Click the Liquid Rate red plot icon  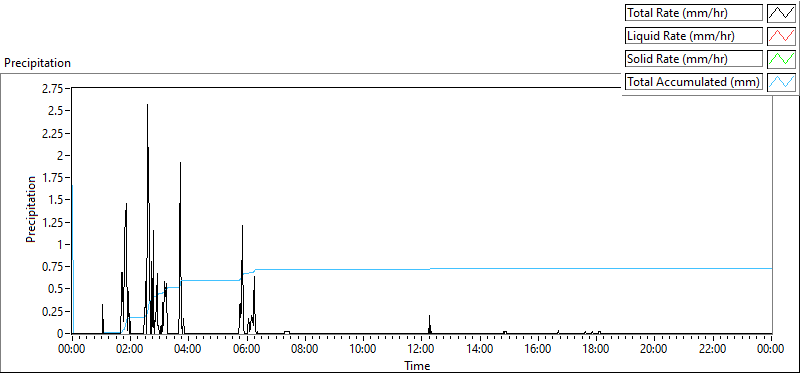click(x=781, y=36)
